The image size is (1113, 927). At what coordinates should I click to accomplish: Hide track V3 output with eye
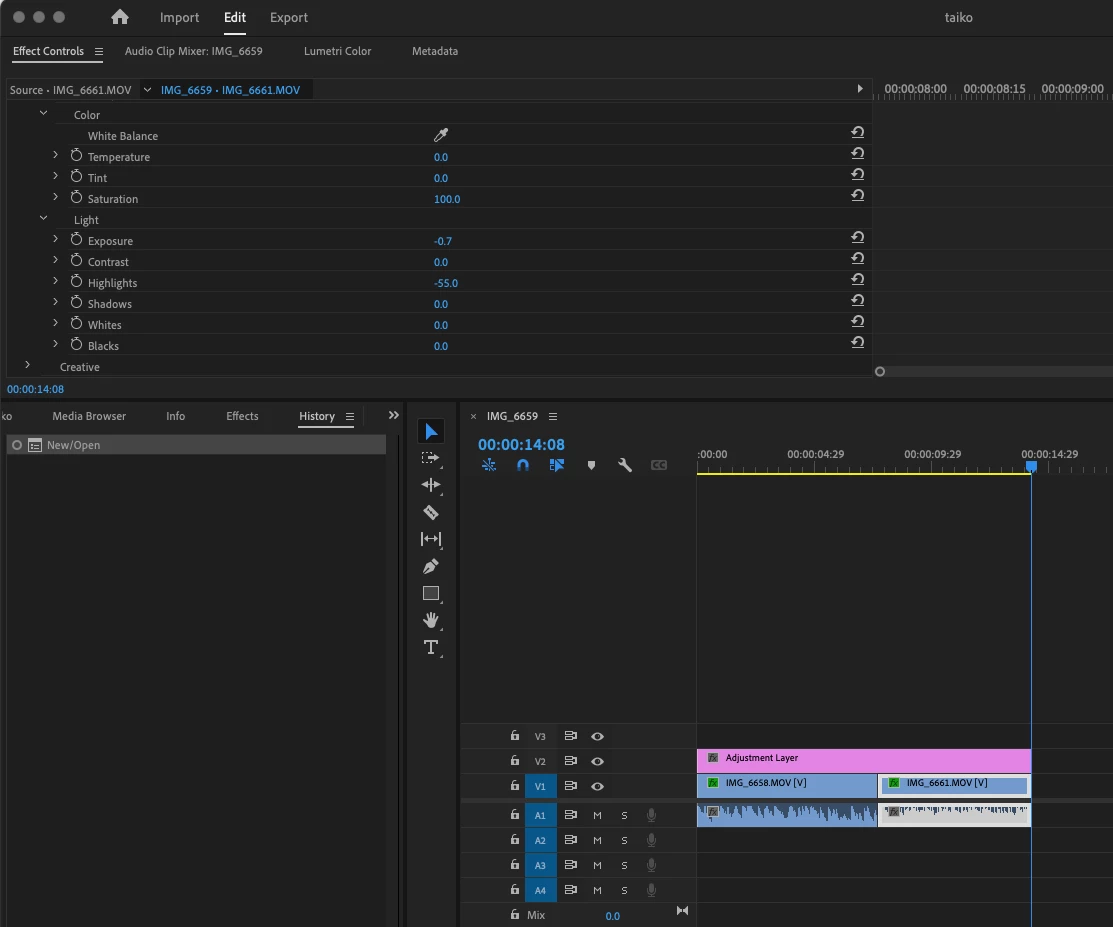pyautogui.click(x=598, y=737)
